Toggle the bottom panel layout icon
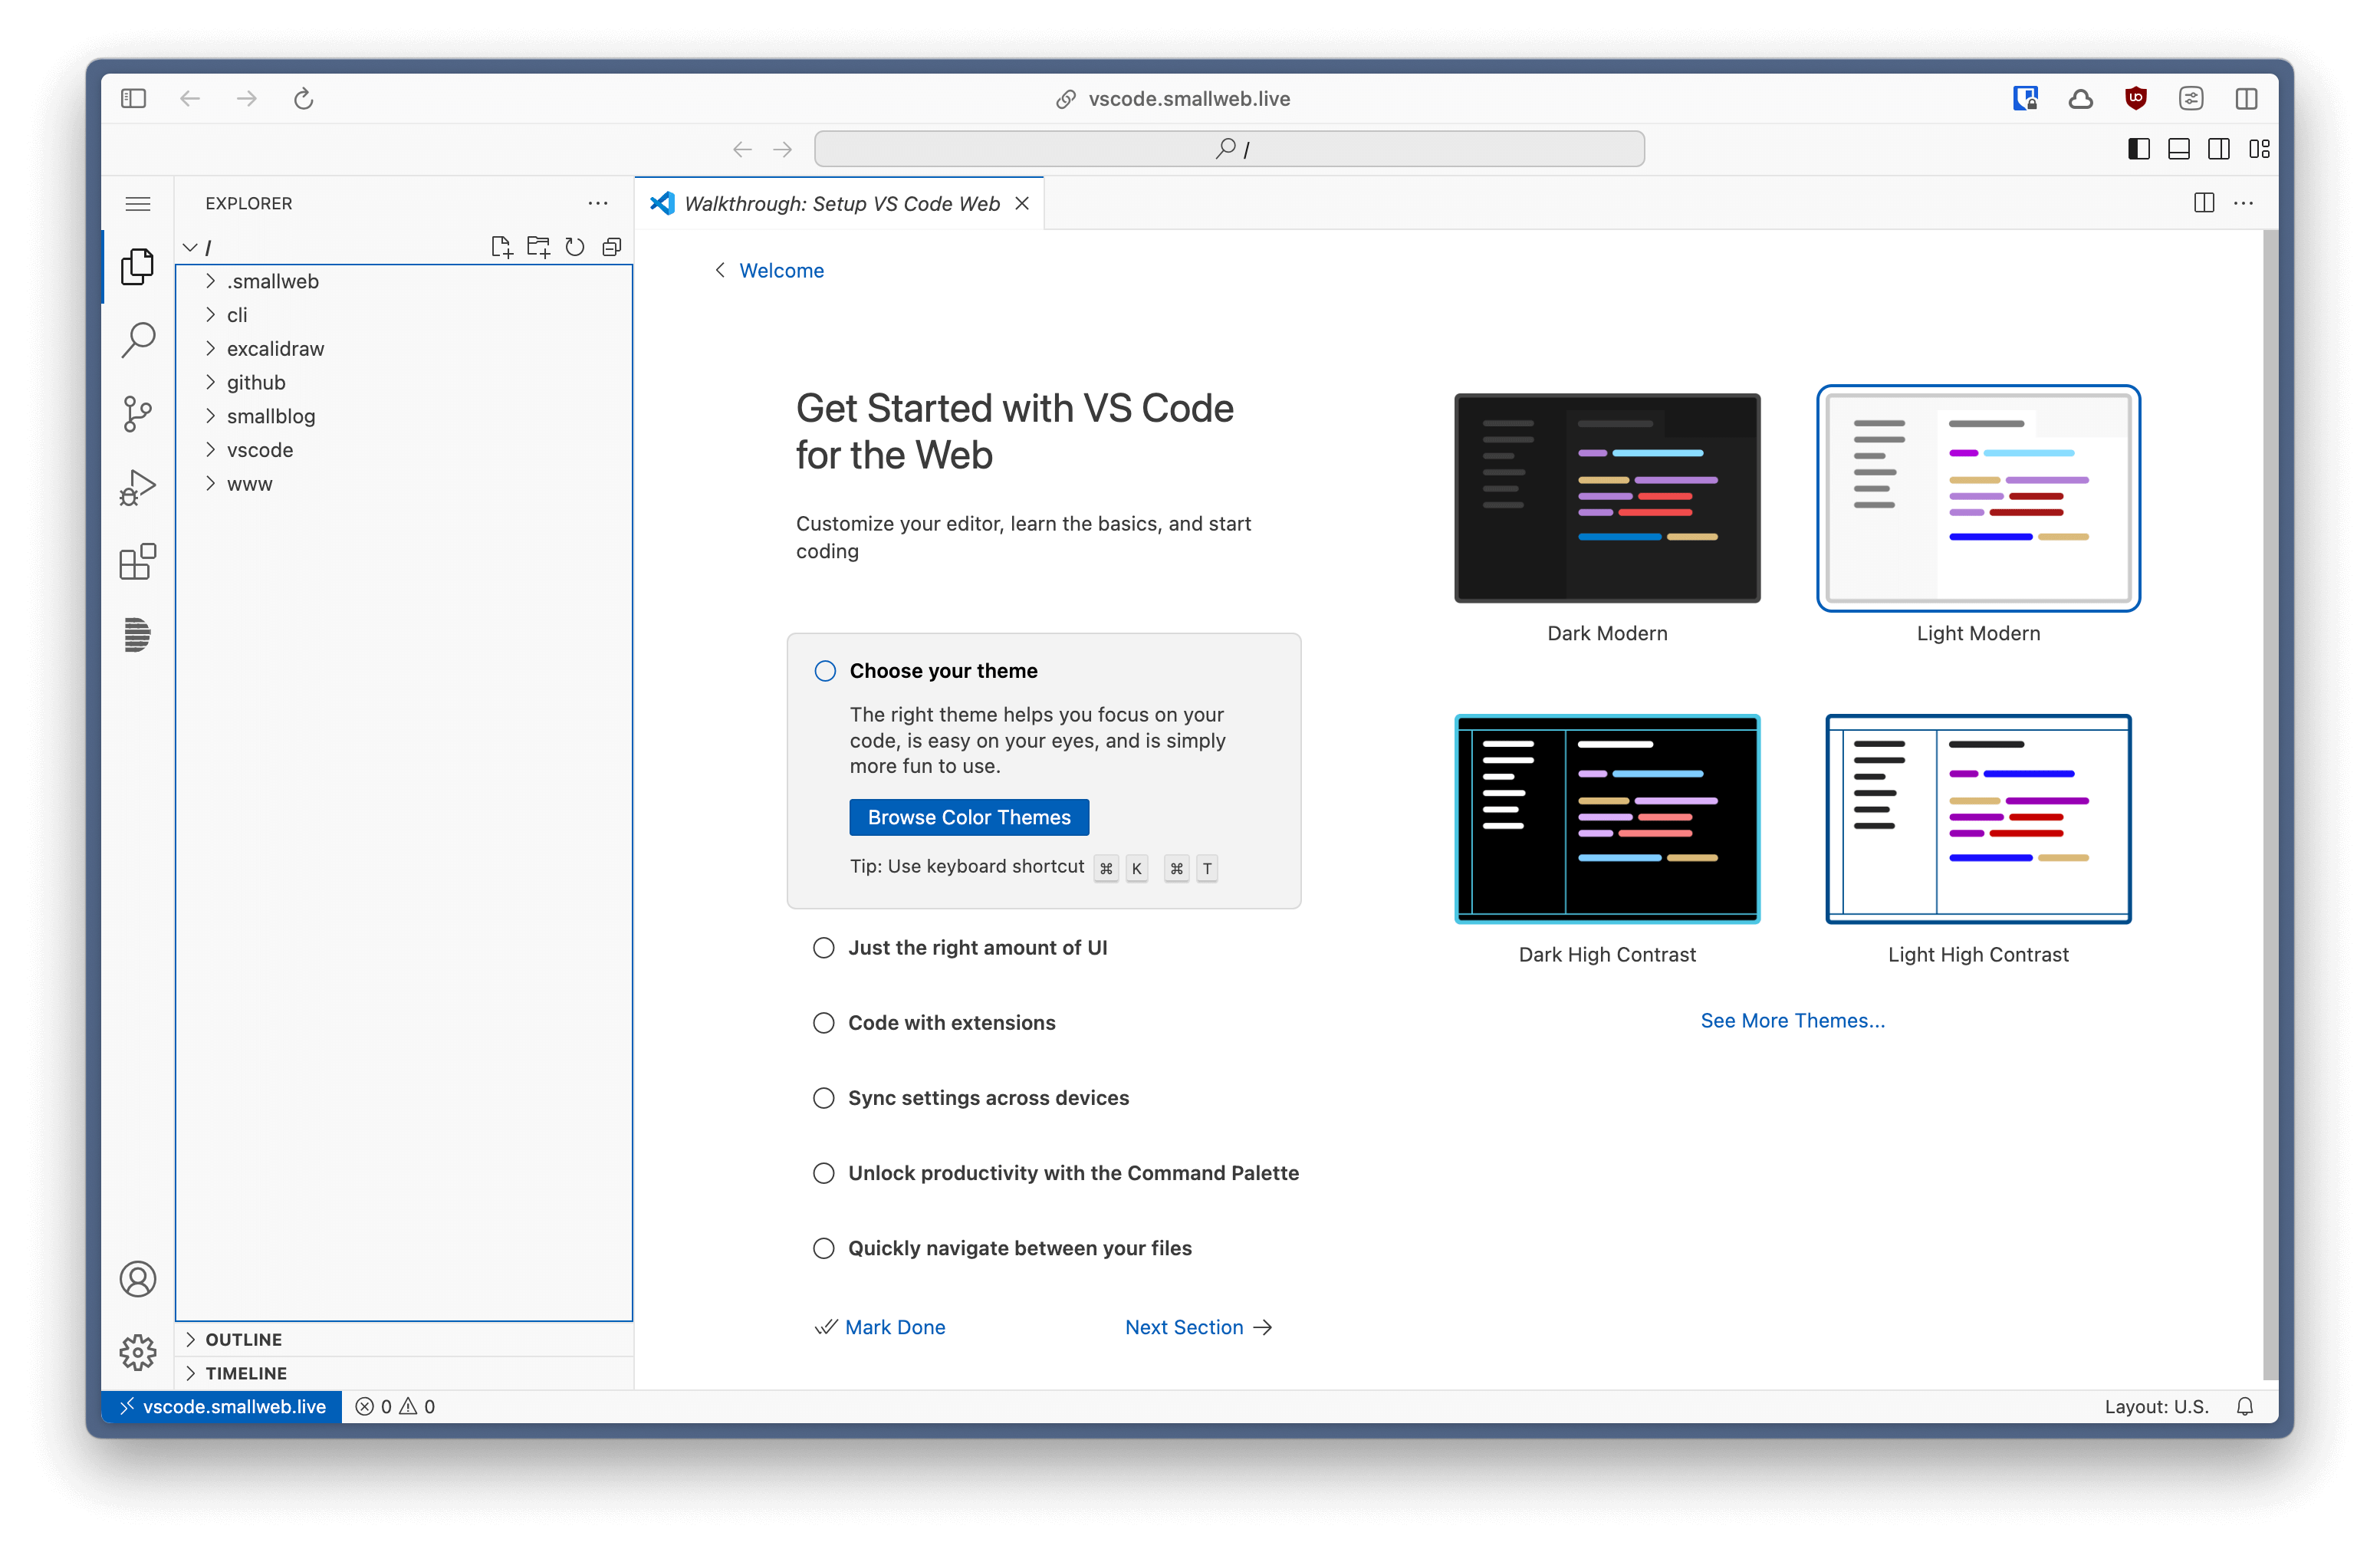This screenshot has height=1552, width=2380. coord(2179,149)
